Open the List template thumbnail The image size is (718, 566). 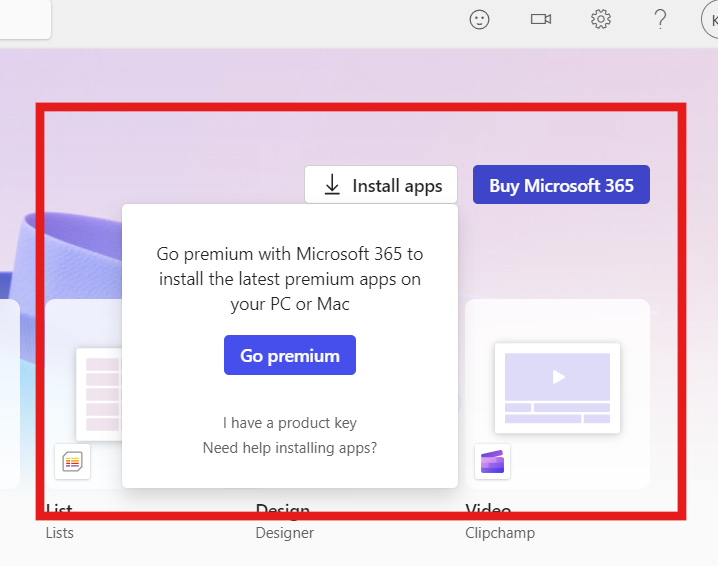99,394
